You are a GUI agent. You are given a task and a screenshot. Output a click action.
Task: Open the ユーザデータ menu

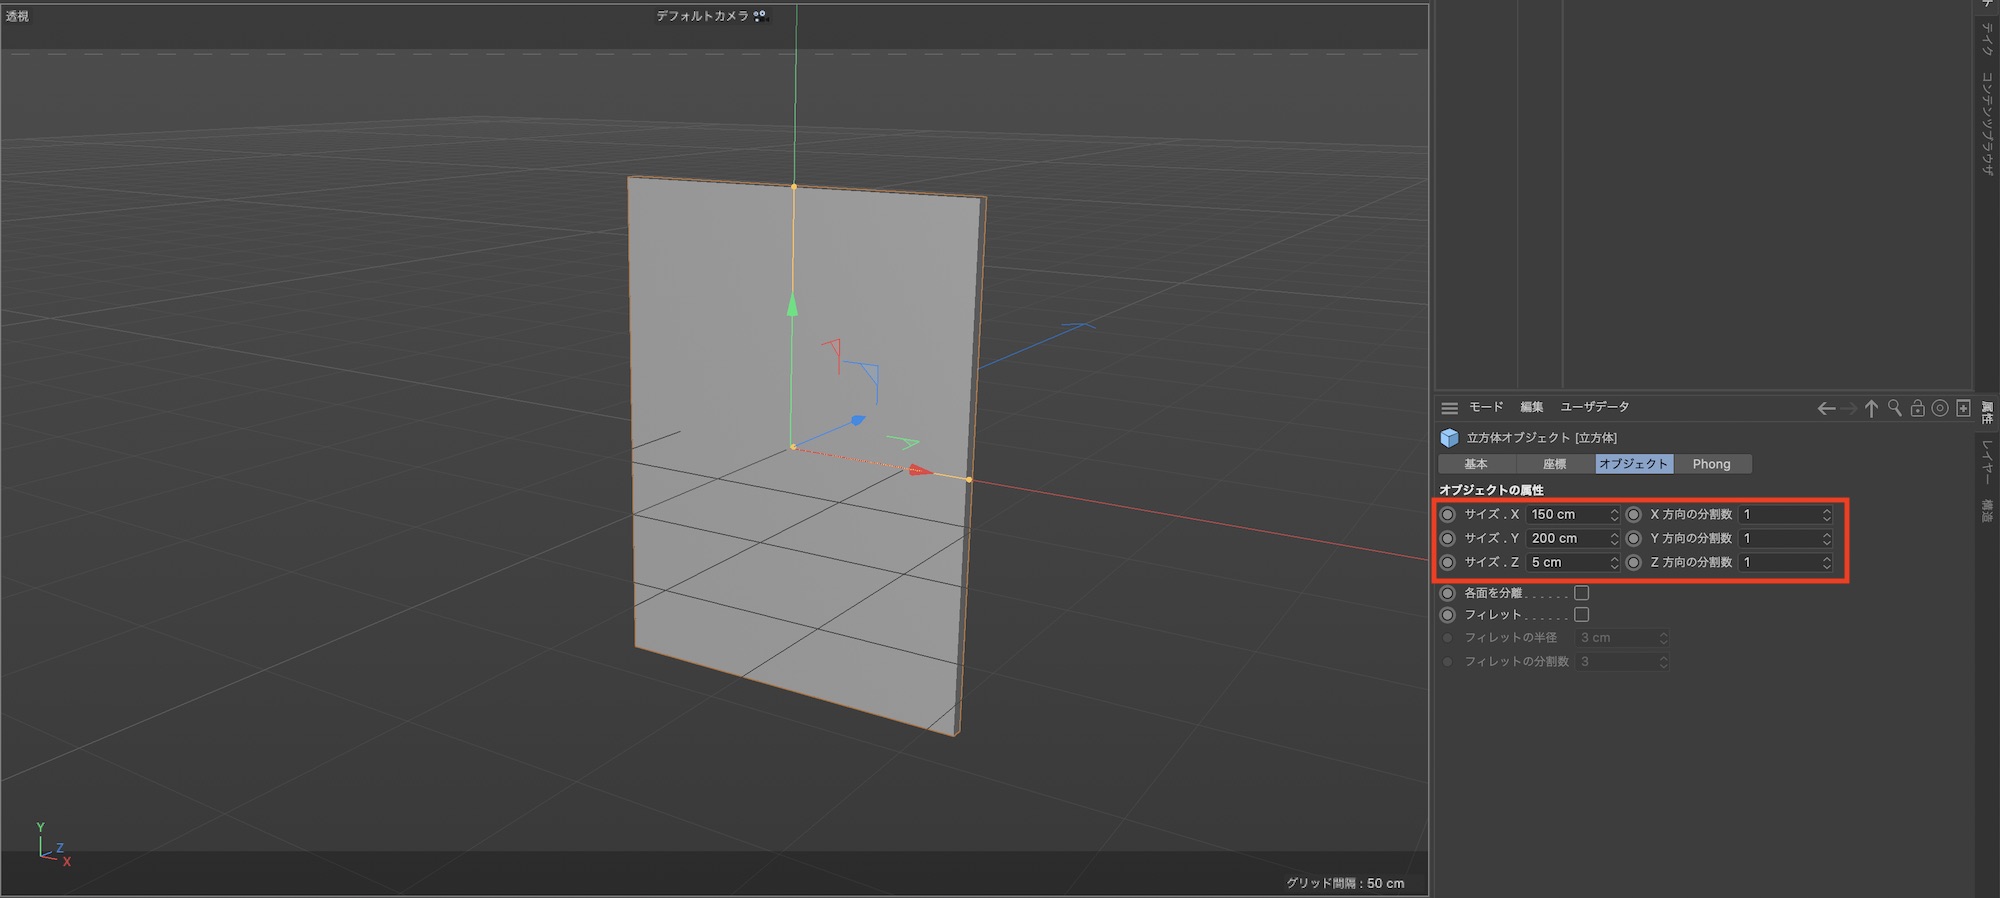click(1594, 407)
